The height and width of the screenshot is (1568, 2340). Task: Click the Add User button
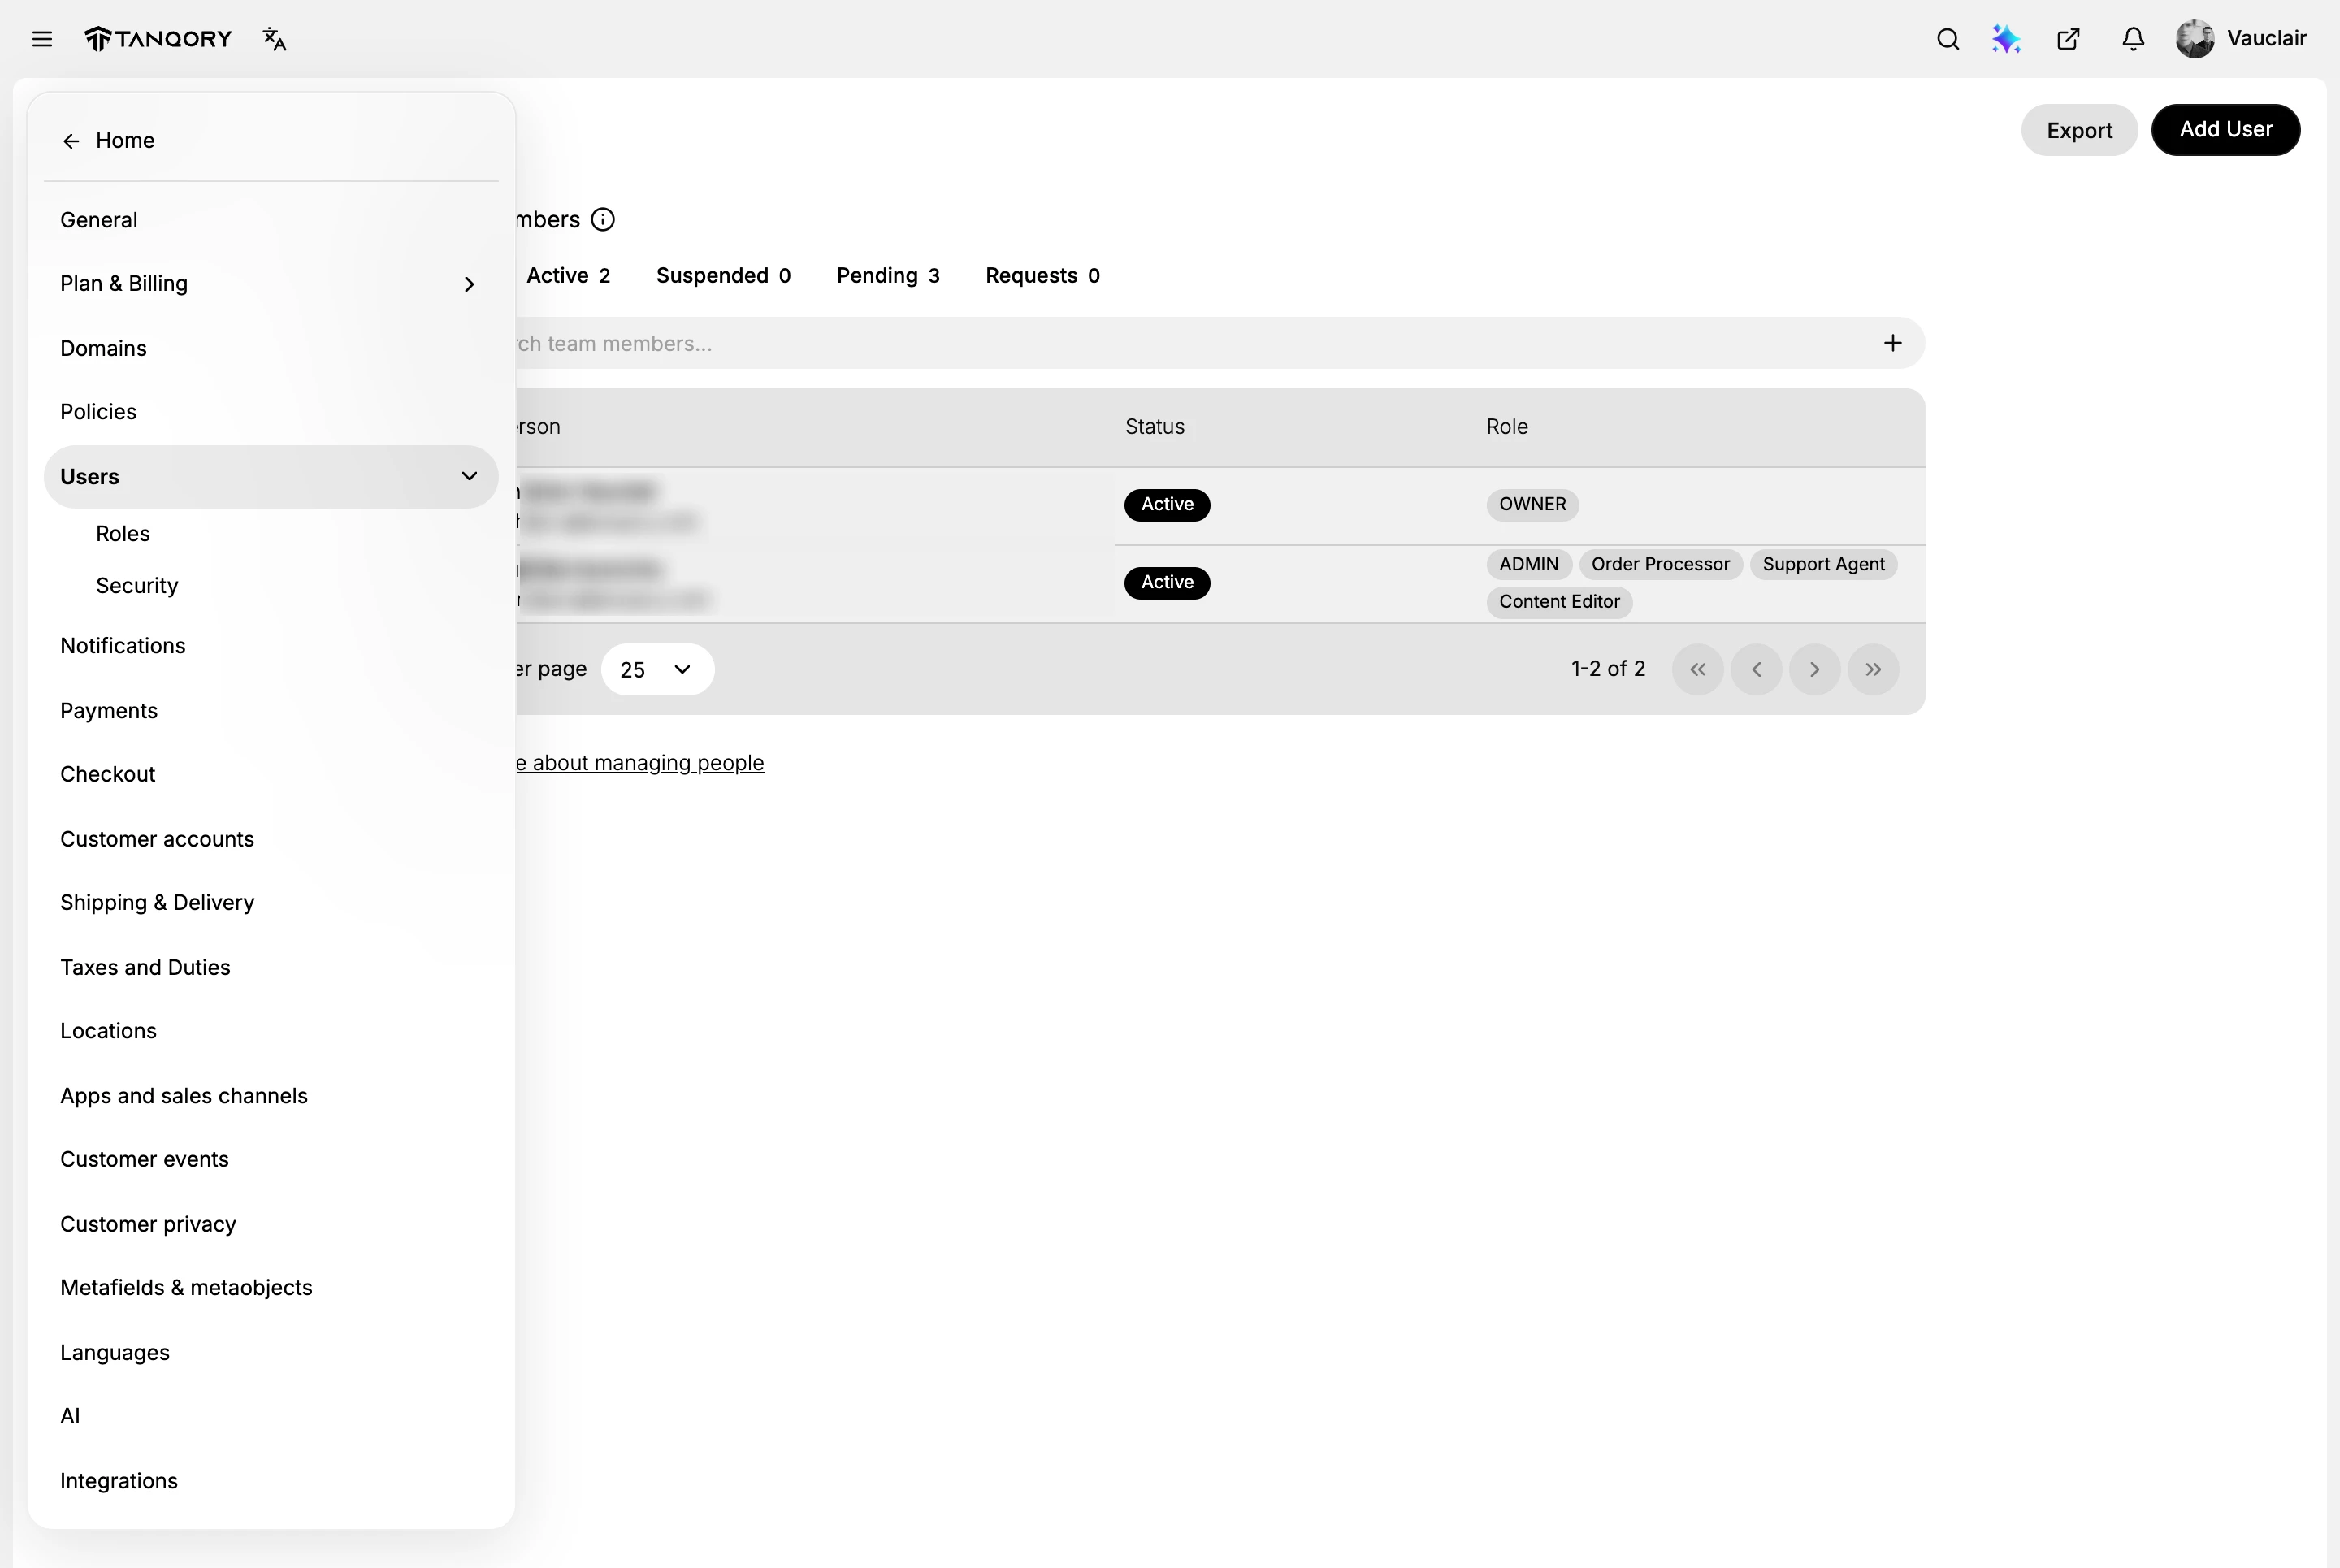(2225, 130)
